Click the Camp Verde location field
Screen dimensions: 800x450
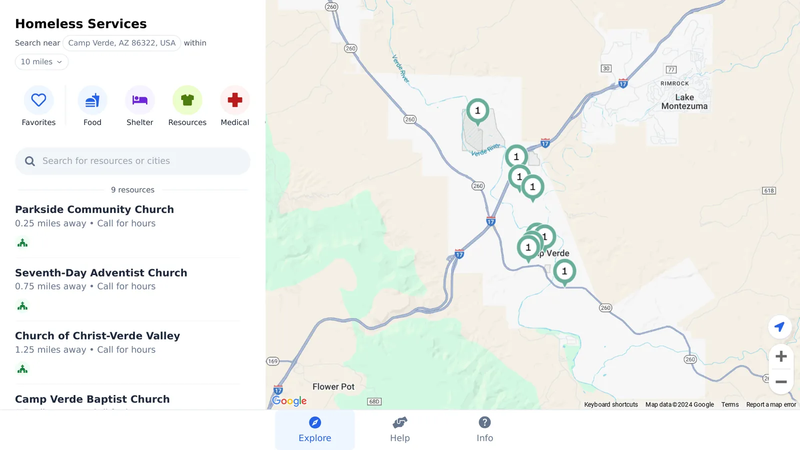point(122,43)
